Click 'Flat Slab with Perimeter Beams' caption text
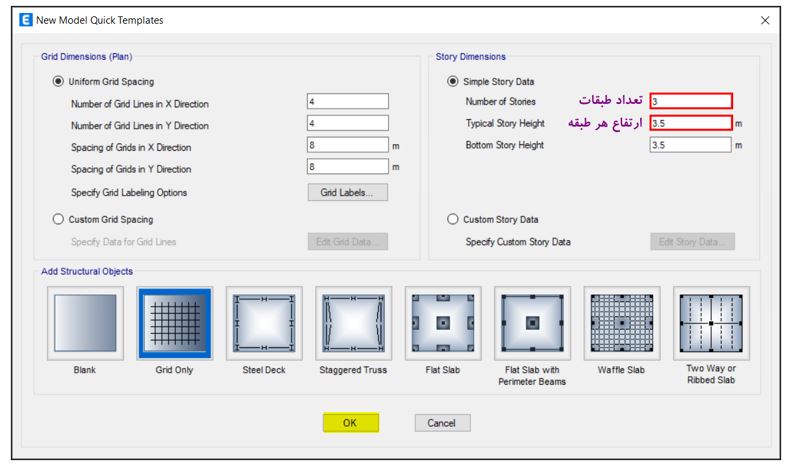Screen dimensions: 788x468 [532, 376]
